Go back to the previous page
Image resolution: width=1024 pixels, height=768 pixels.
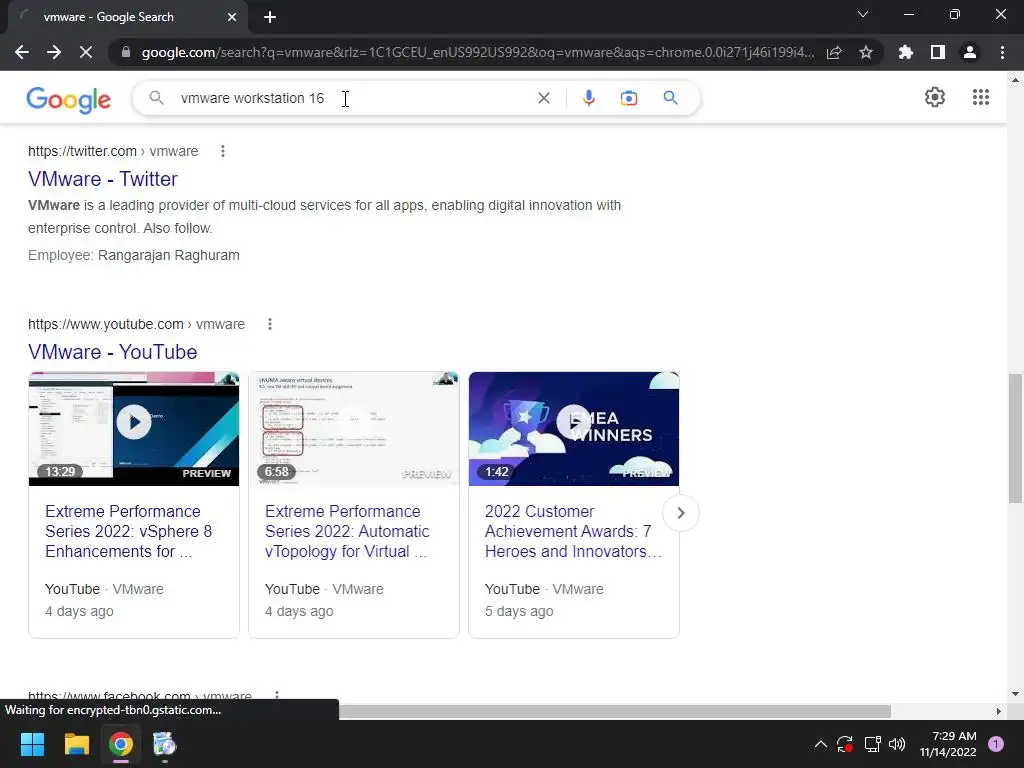click(22, 52)
